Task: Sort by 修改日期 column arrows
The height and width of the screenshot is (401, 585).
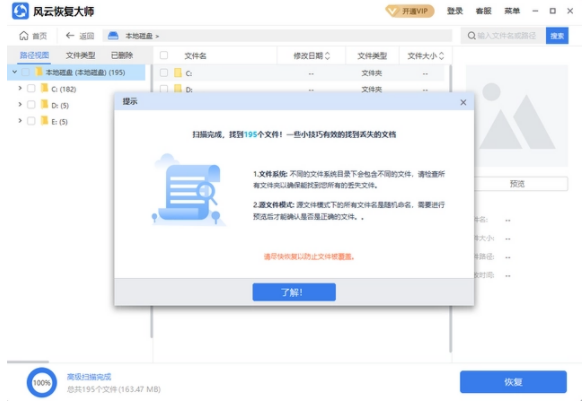Action: [x=328, y=56]
